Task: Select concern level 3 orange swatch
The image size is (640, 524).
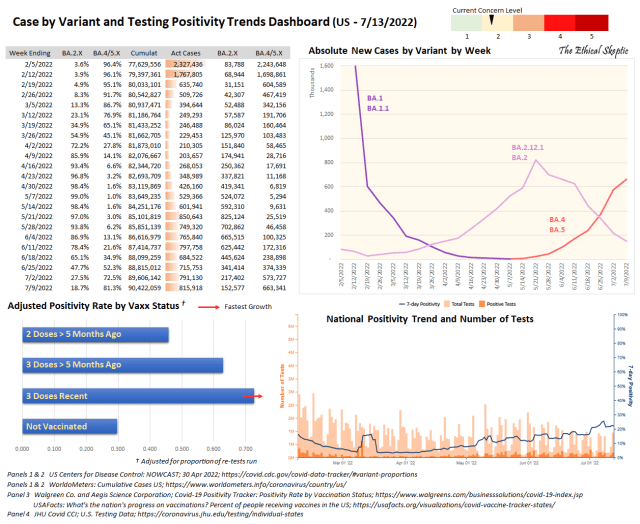Action: (527, 21)
